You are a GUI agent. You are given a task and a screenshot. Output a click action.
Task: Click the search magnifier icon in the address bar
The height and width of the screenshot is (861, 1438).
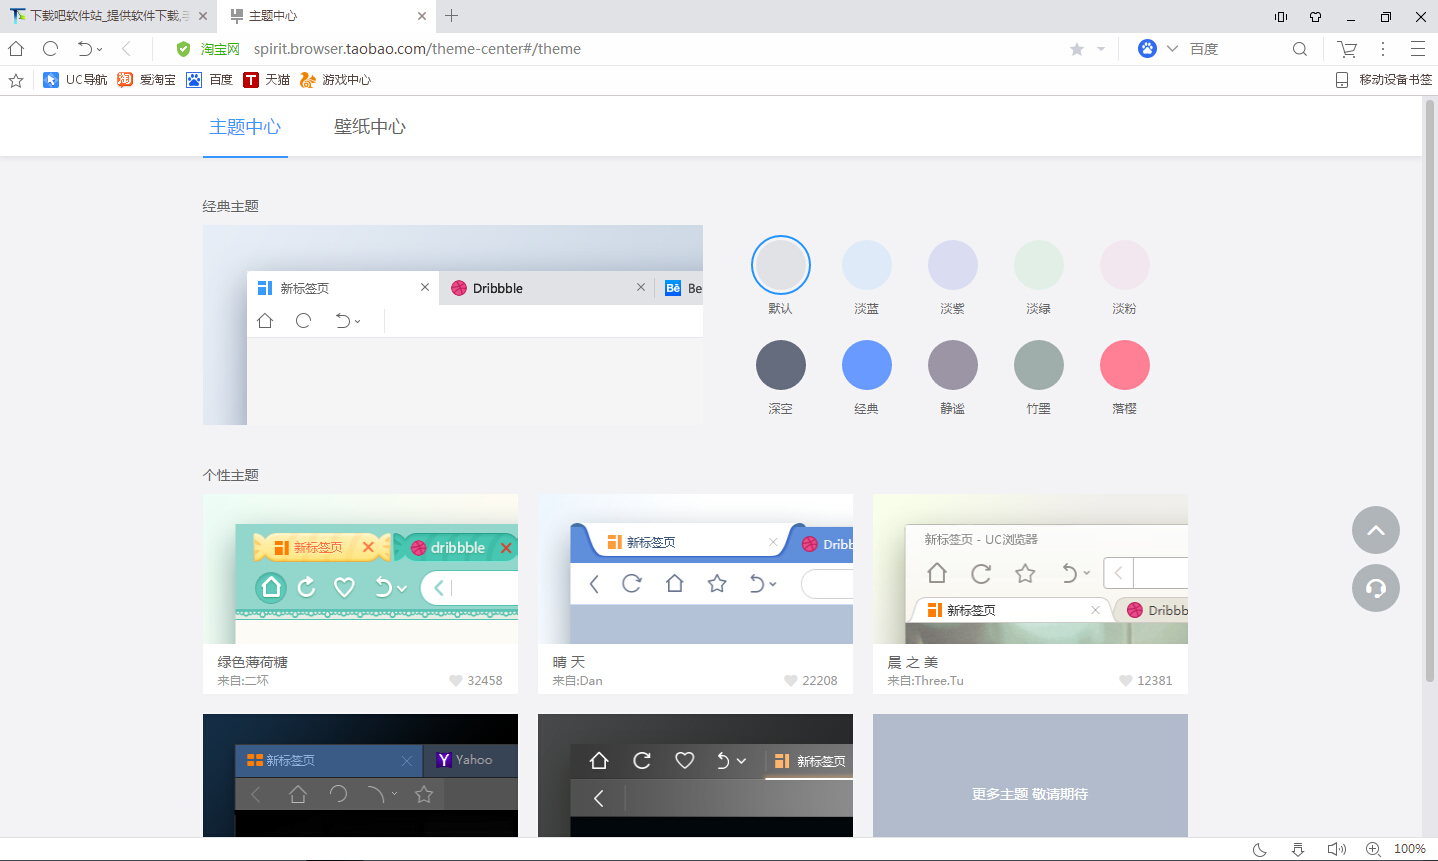(1299, 48)
